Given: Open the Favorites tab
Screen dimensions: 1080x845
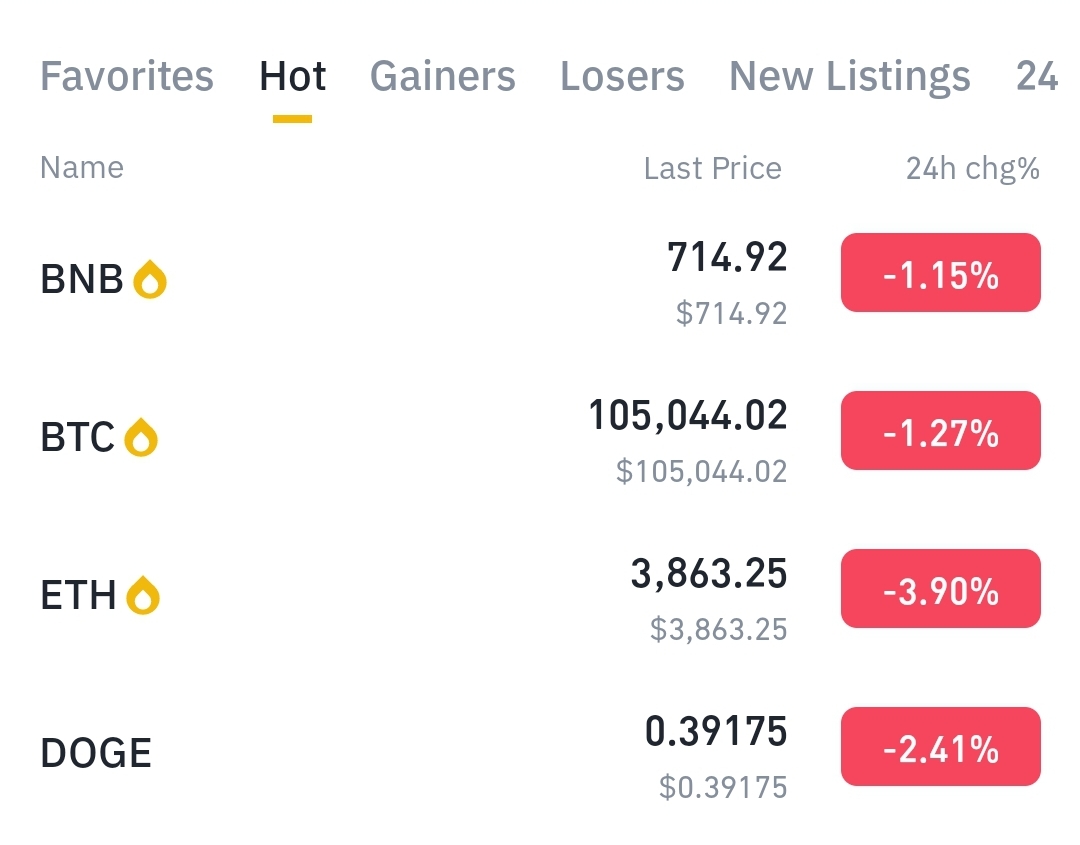Looking at the screenshot, I should pos(127,77).
